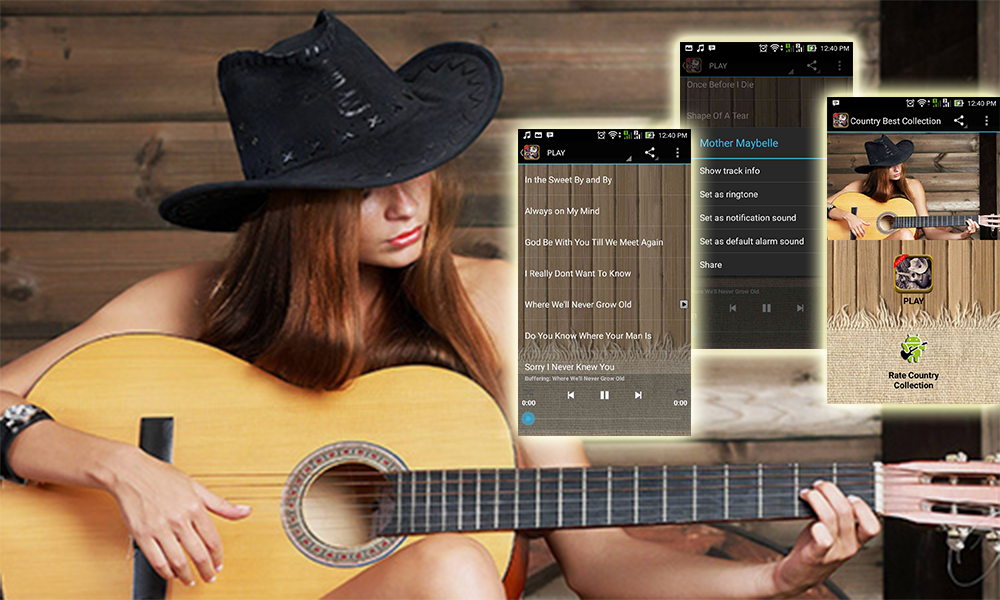
Task: Tap Rate Country Collection android icon
Action: pos(913,349)
